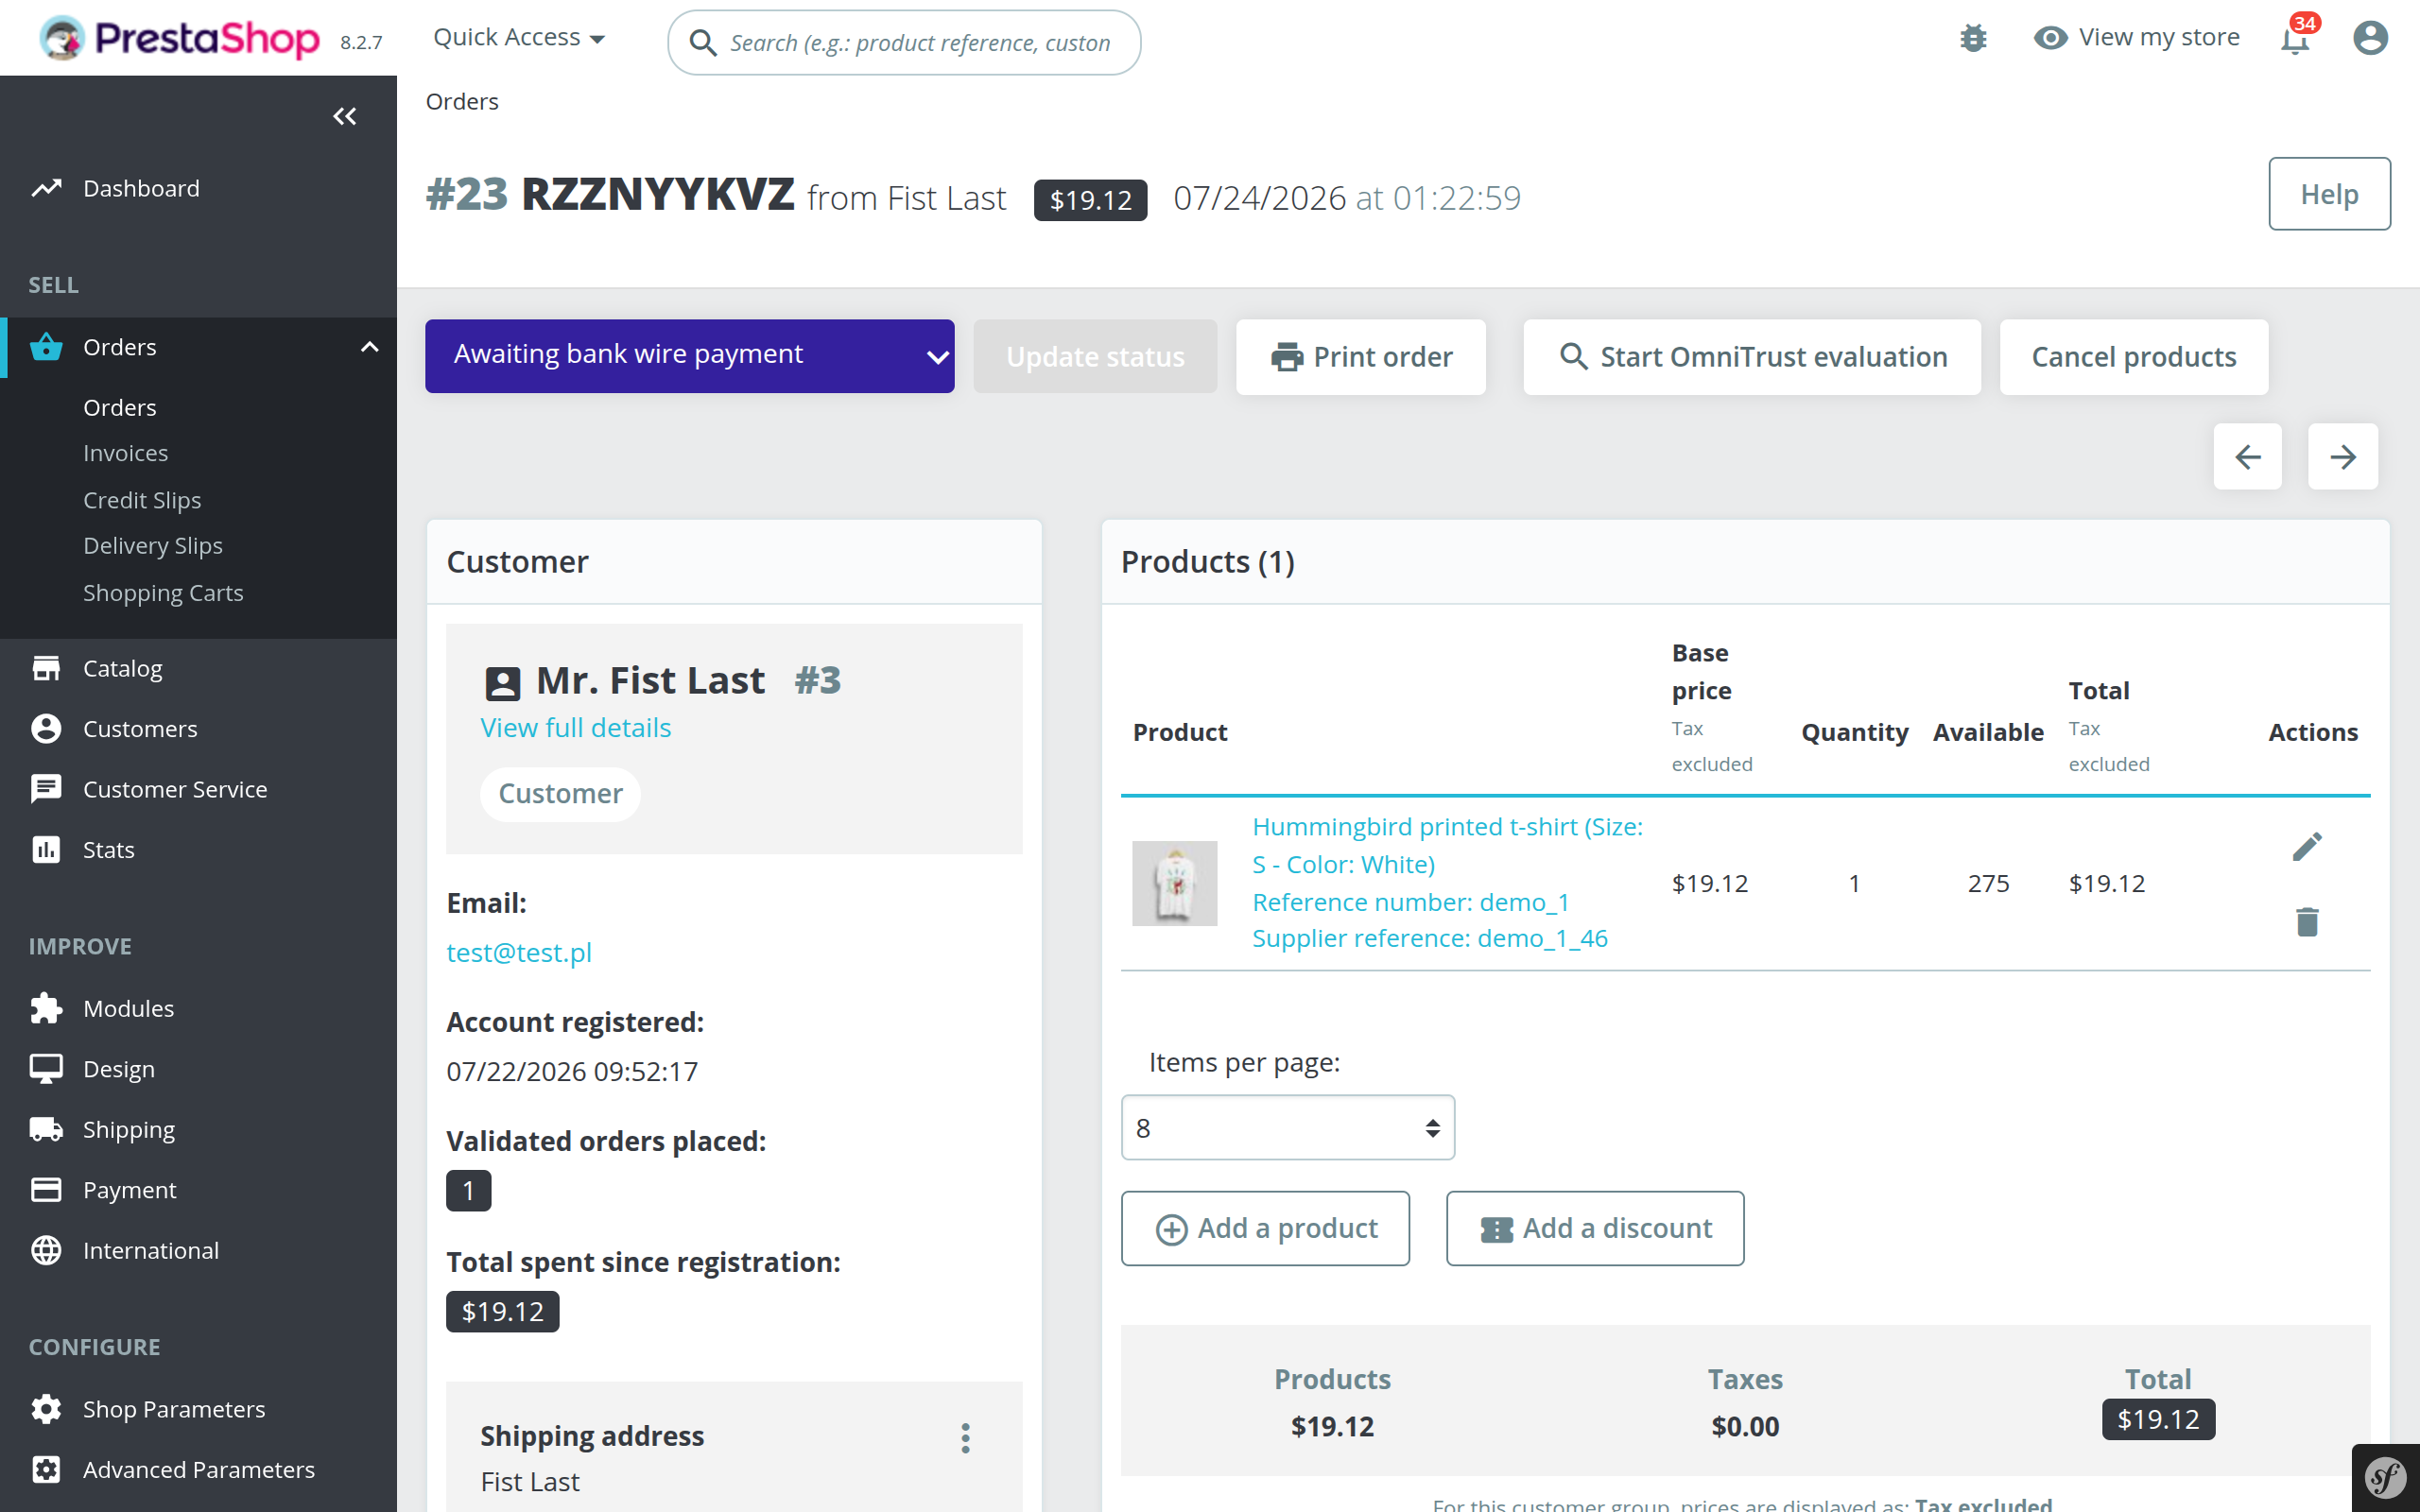The height and width of the screenshot is (1512, 2420).
Task: Click Add a discount button
Action: click(x=1595, y=1228)
